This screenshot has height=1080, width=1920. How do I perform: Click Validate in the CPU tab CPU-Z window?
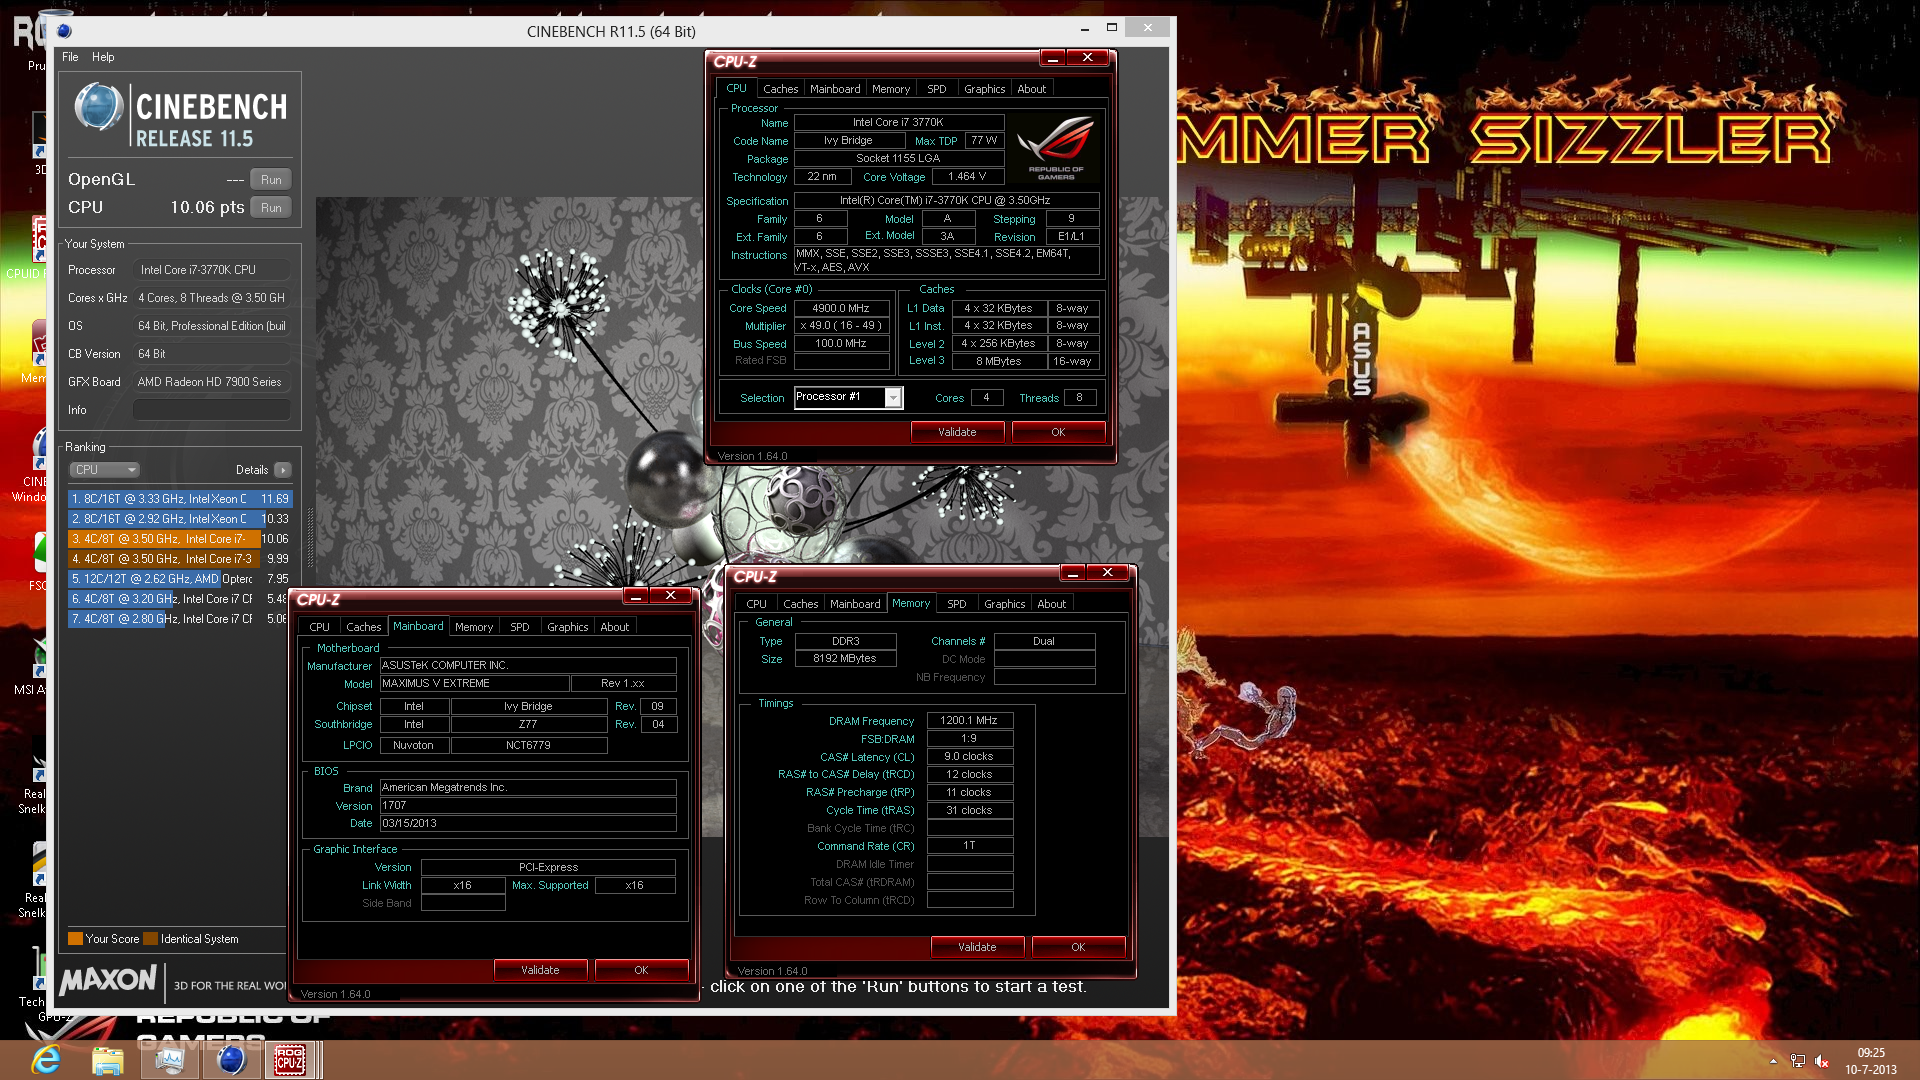point(957,432)
